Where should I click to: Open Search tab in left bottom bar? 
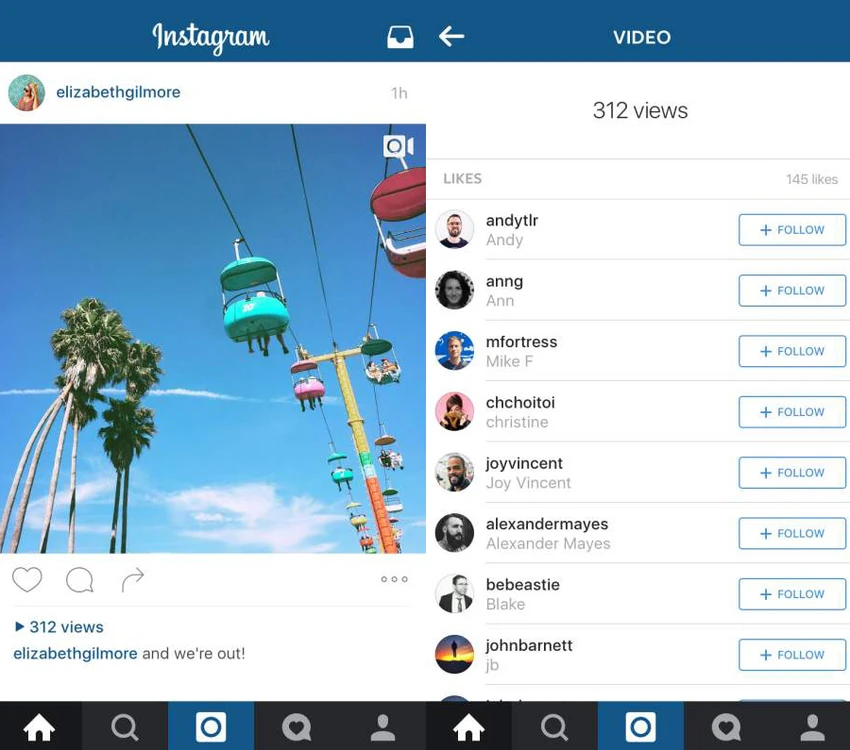pyautogui.click(x=125, y=726)
